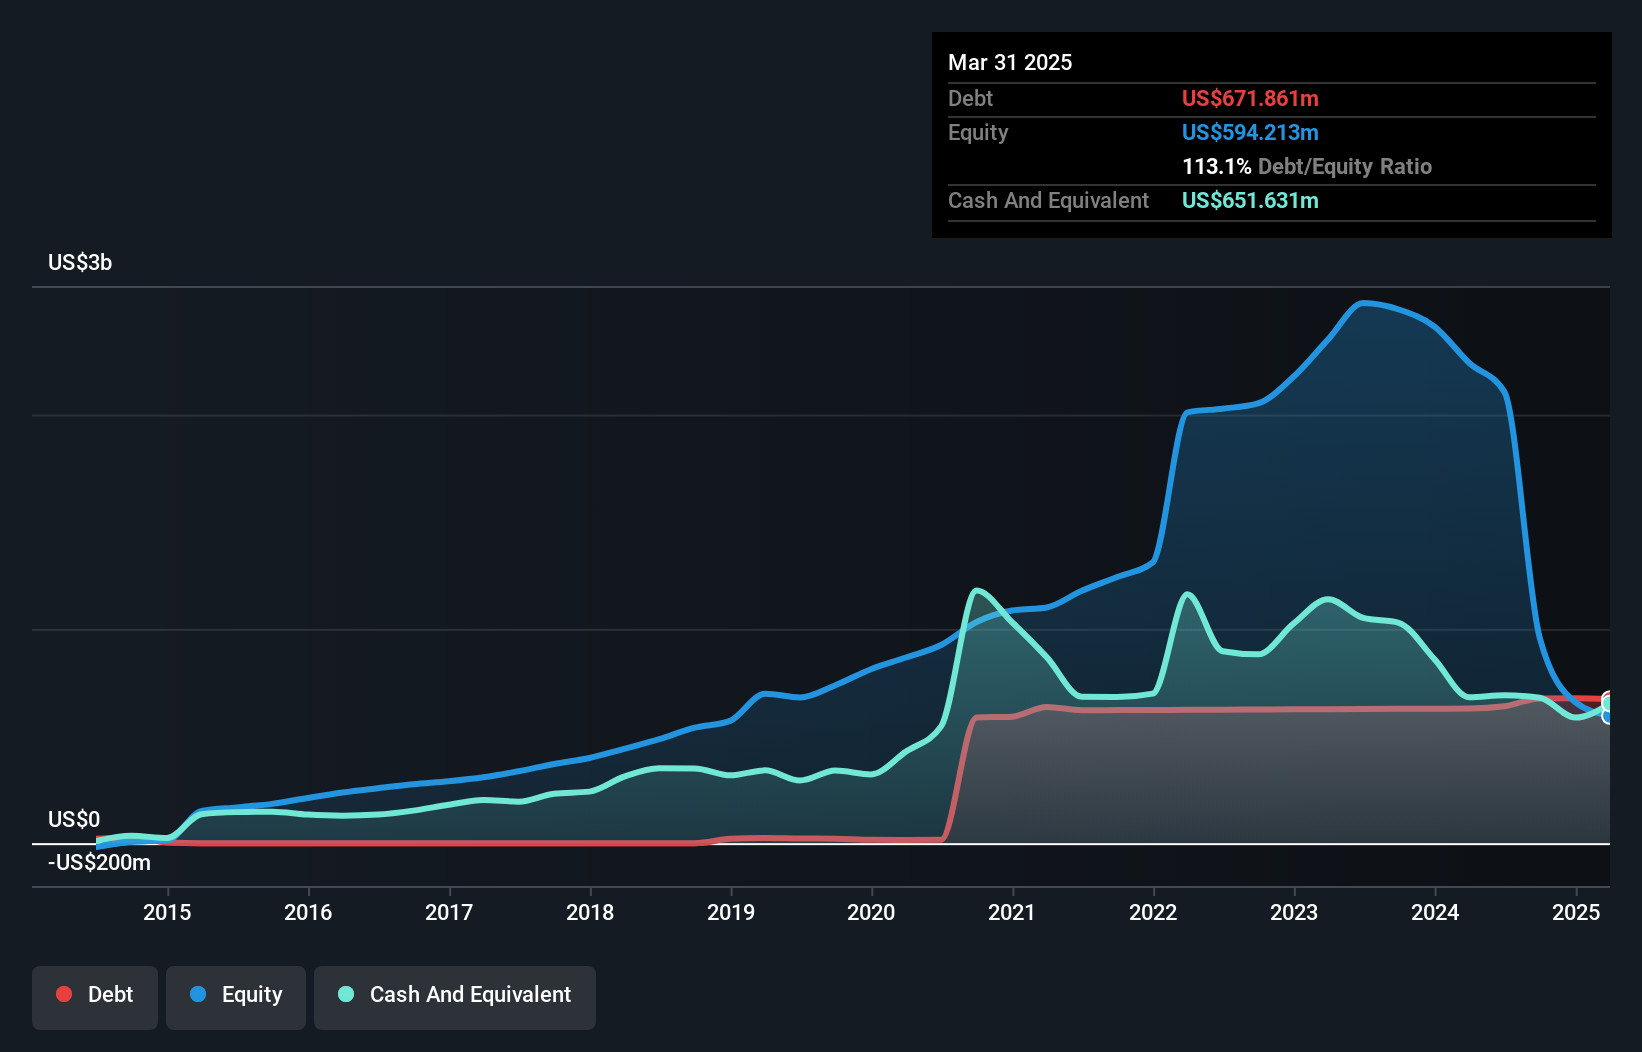This screenshot has width=1642, height=1052.
Task: Click the US$3b axis label
Action: [x=80, y=262]
